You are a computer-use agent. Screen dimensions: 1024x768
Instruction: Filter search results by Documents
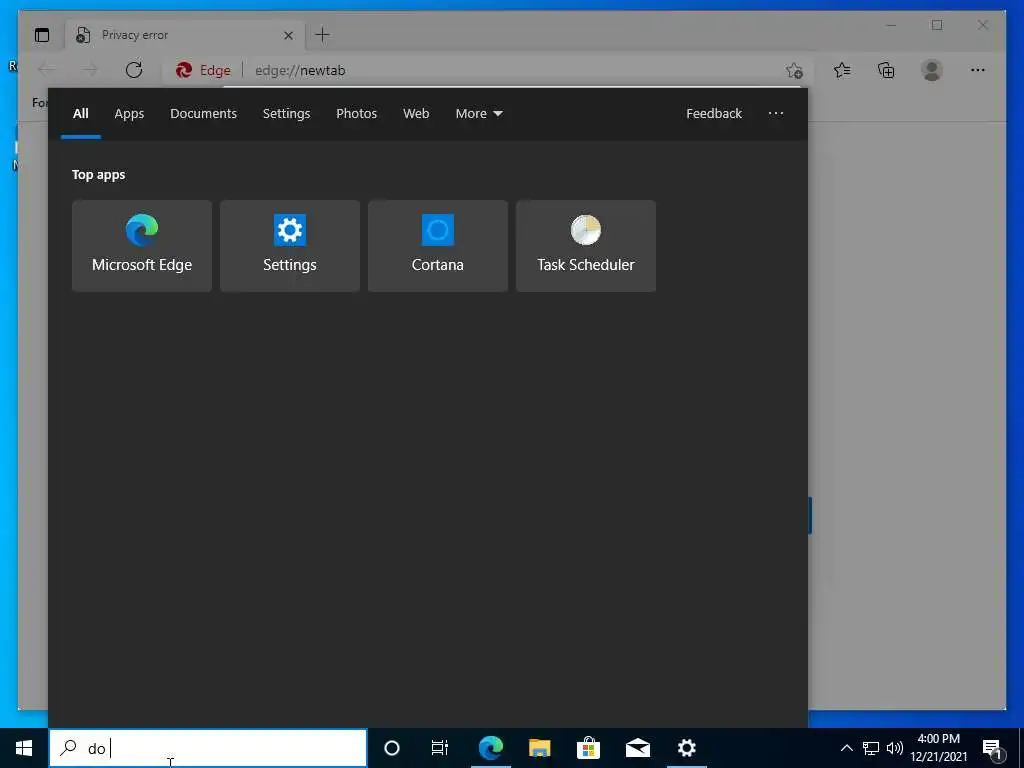pyautogui.click(x=203, y=114)
